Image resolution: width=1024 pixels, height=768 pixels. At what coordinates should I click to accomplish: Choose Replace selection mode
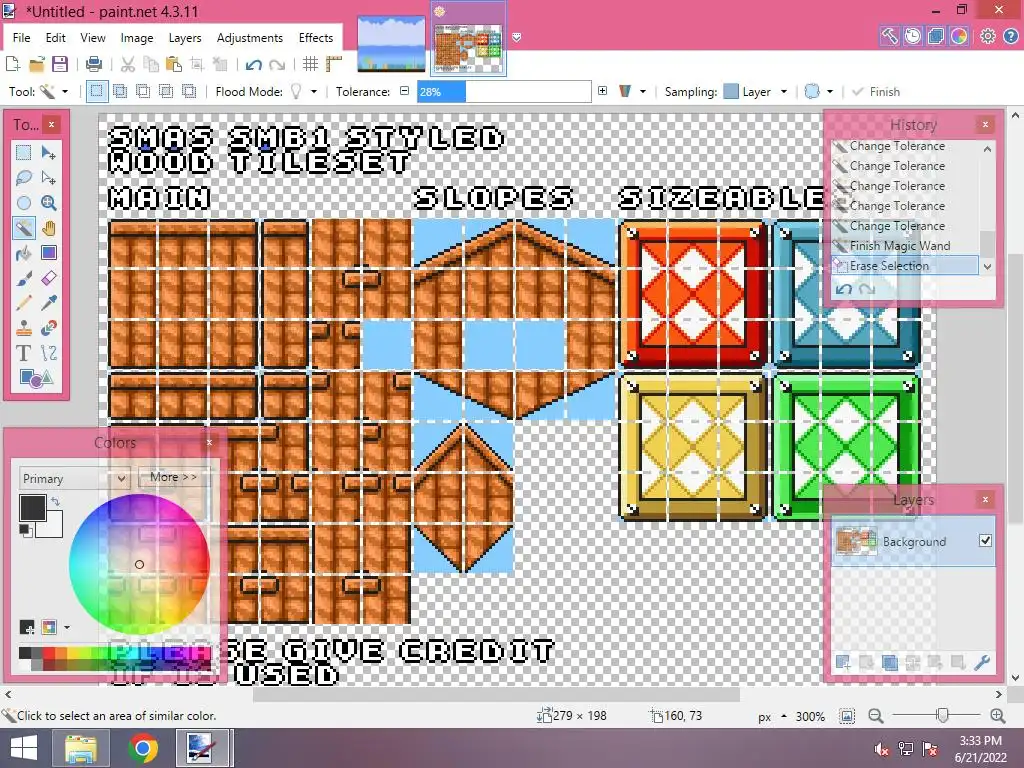tap(97, 91)
